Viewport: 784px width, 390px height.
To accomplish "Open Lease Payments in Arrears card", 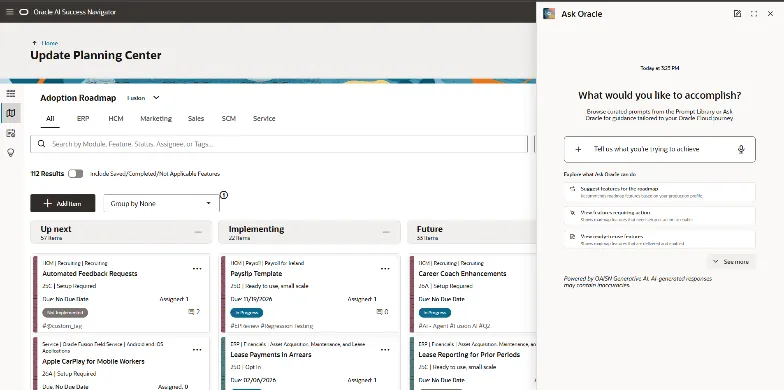I will click(271, 354).
